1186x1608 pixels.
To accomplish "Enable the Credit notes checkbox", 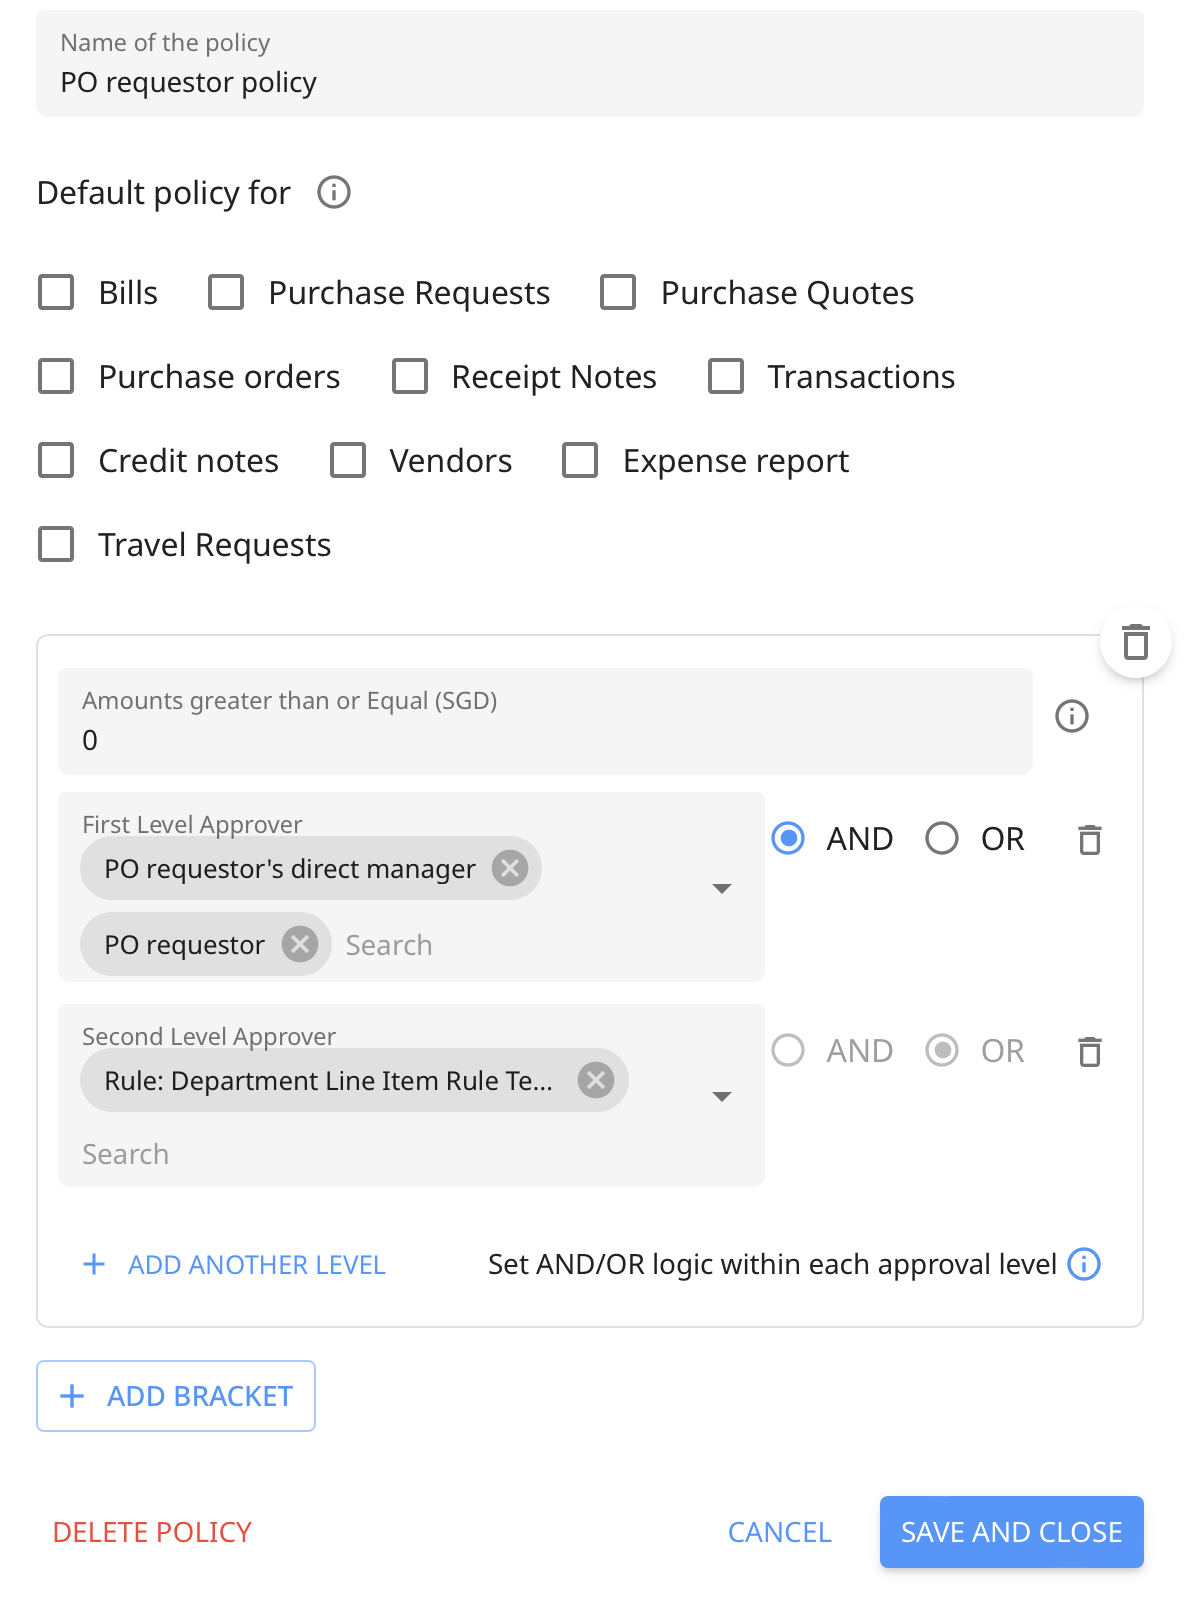I will pyautogui.click(x=56, y=461).
